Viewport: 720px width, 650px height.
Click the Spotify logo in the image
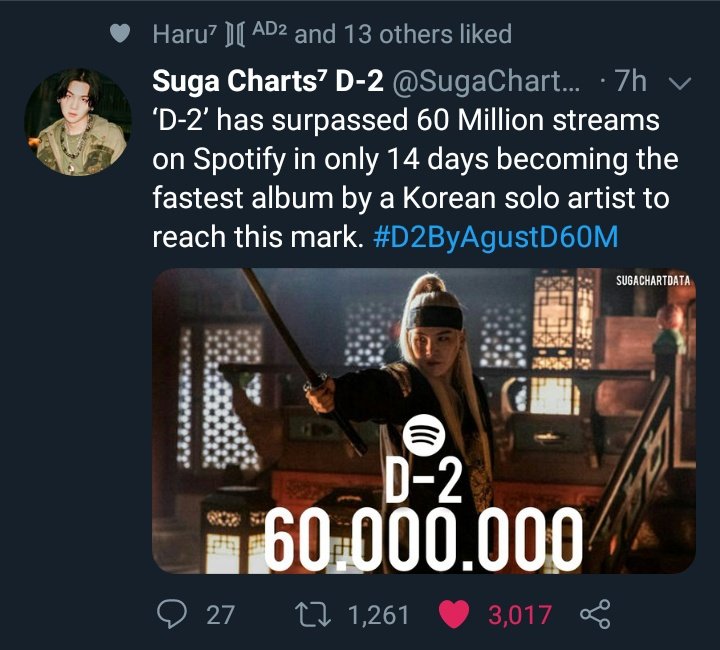point(422,436)
